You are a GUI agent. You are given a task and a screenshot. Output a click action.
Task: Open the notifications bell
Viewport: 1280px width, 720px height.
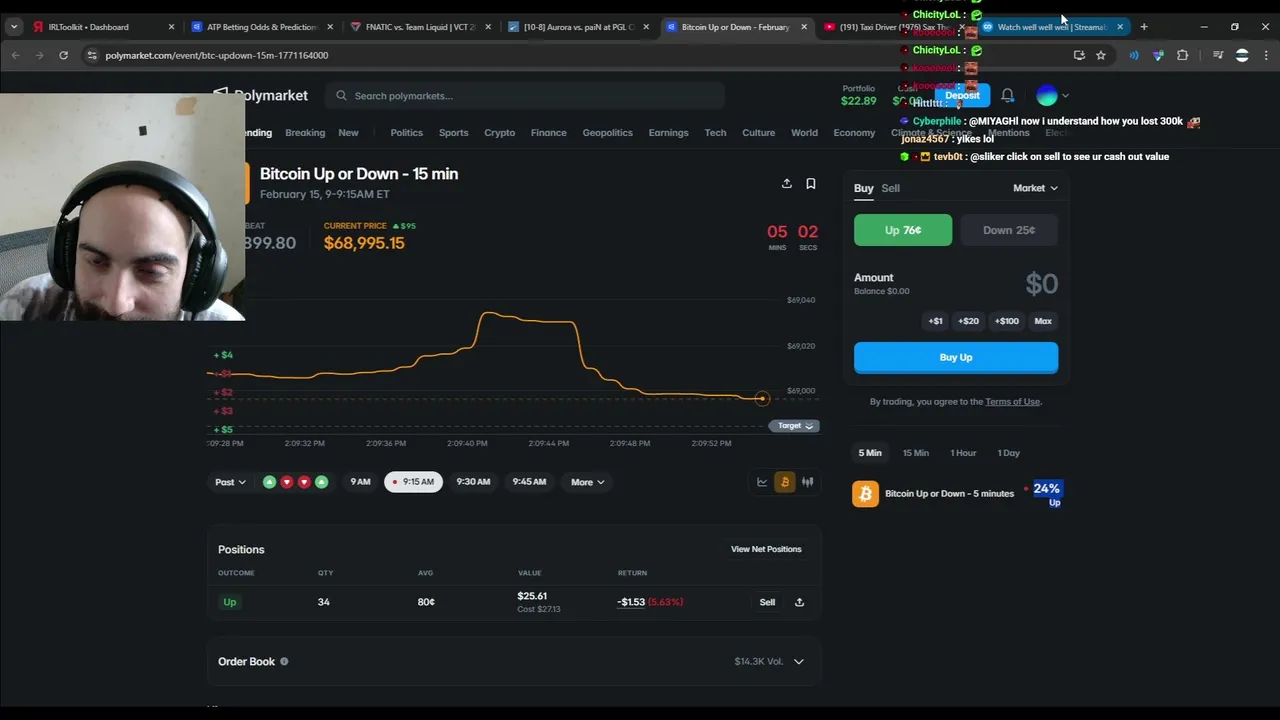[x=1008, y=95]
